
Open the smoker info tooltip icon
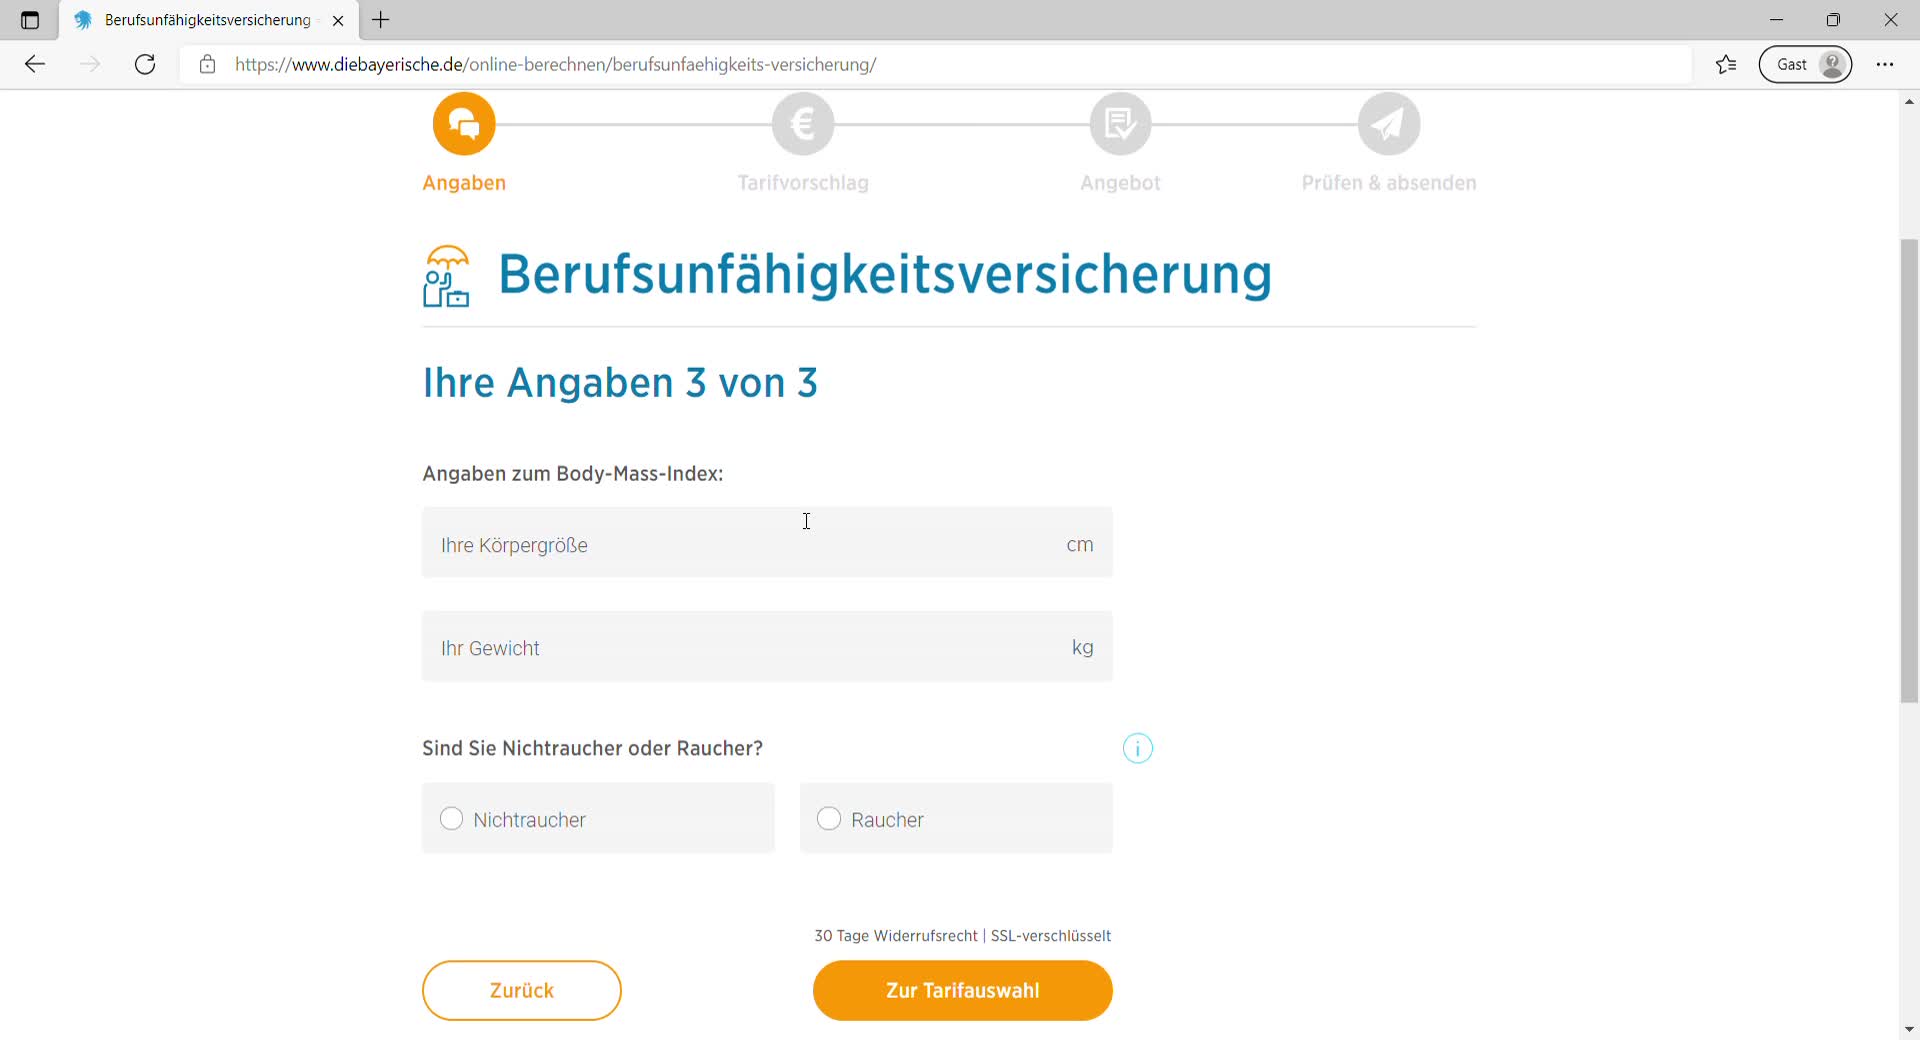[1138, 748]
